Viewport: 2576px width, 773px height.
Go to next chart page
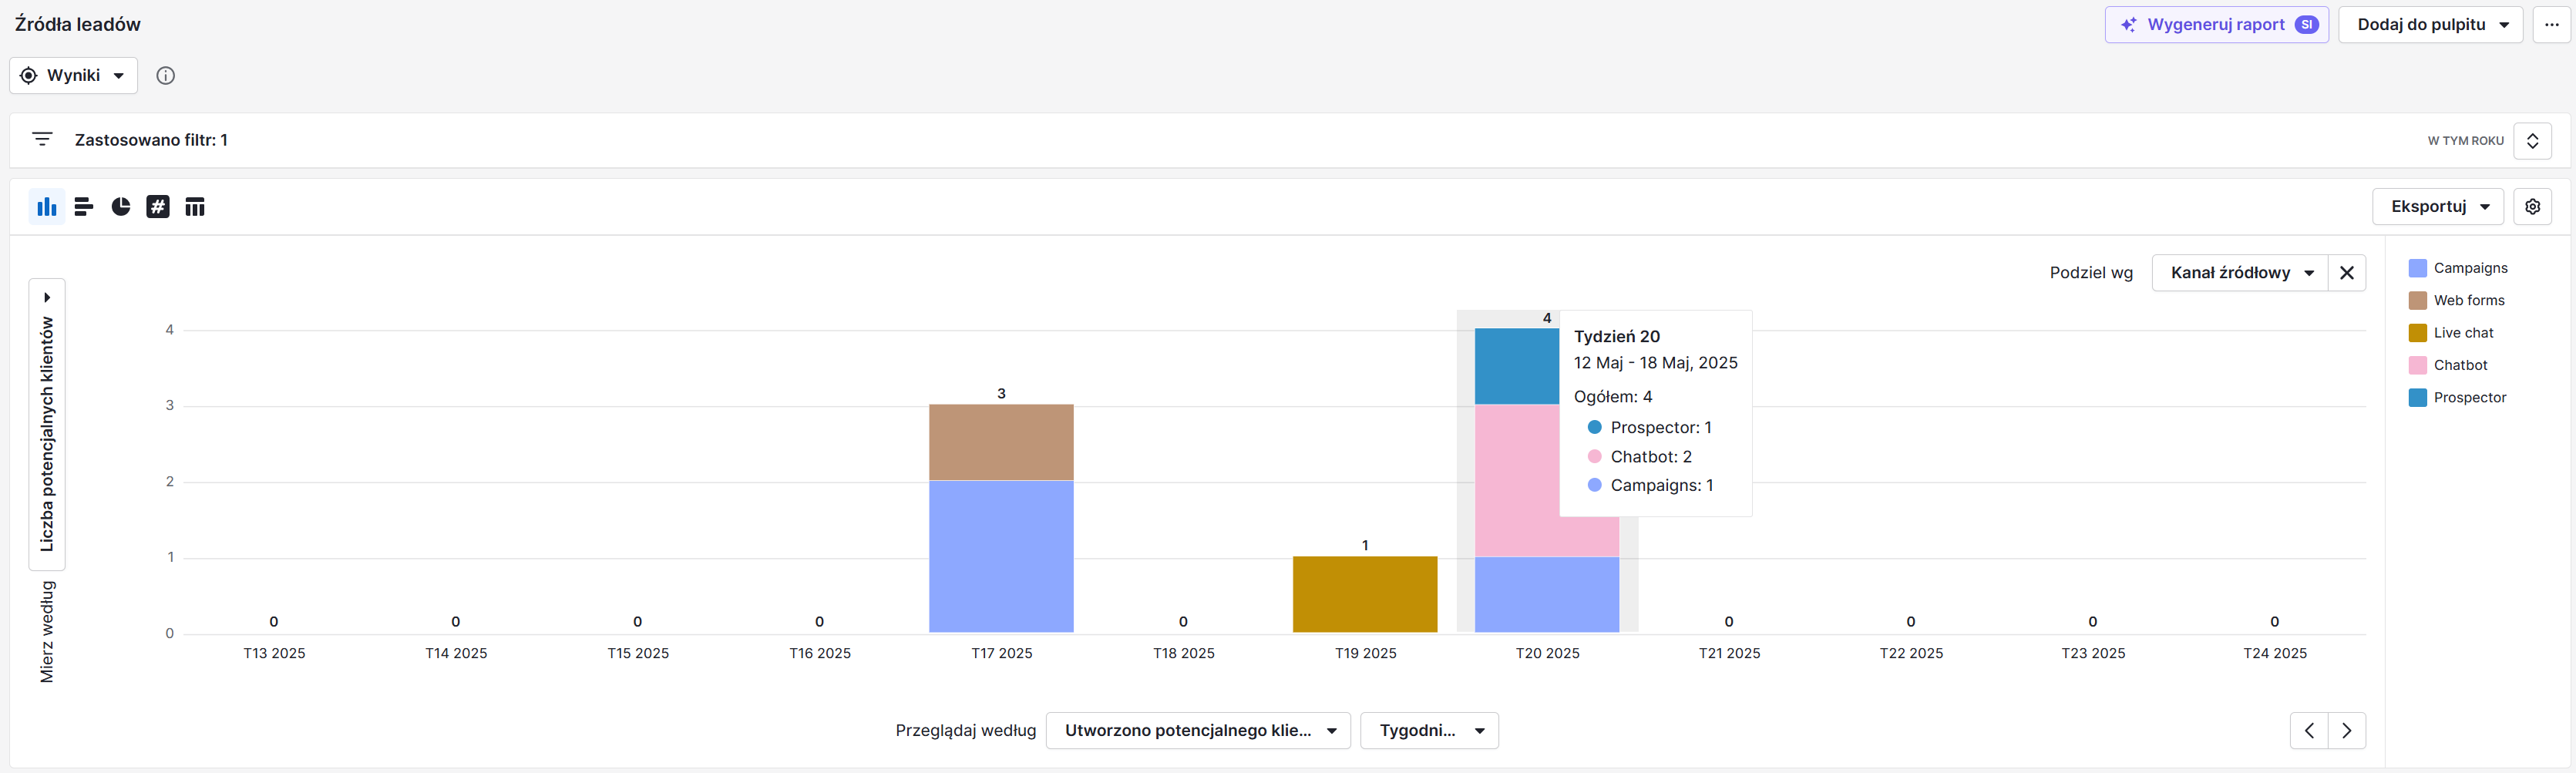2347,731
